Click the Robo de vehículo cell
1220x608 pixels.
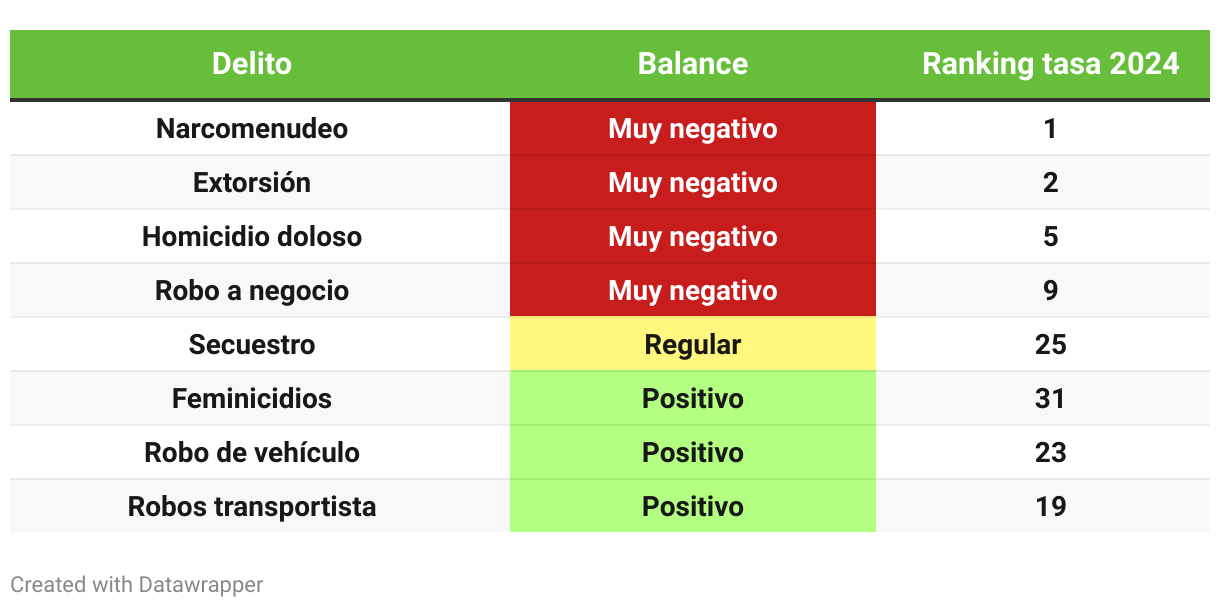click(x=252, y=453)
